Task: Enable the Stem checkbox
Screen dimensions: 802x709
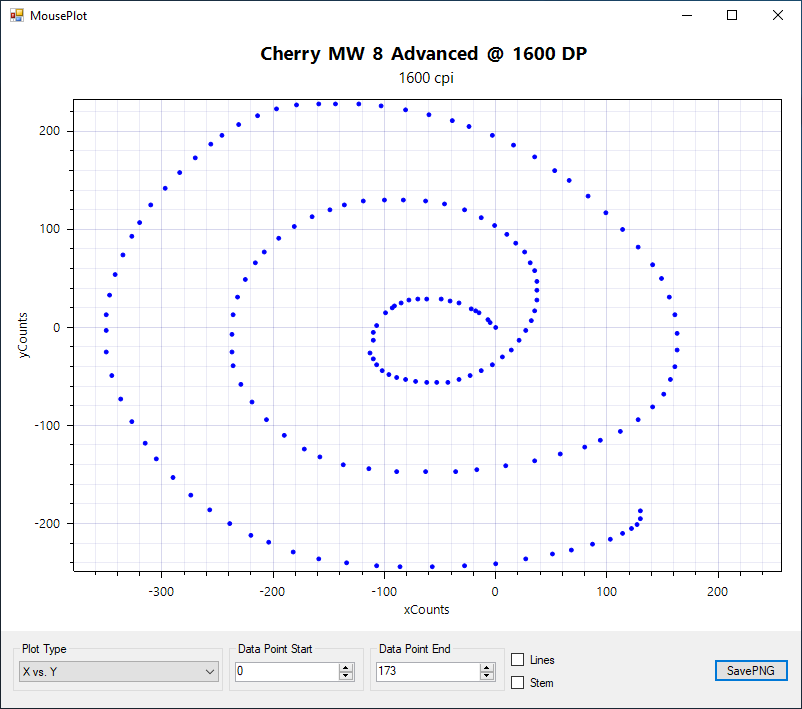Action: click(x=518, y=682)
